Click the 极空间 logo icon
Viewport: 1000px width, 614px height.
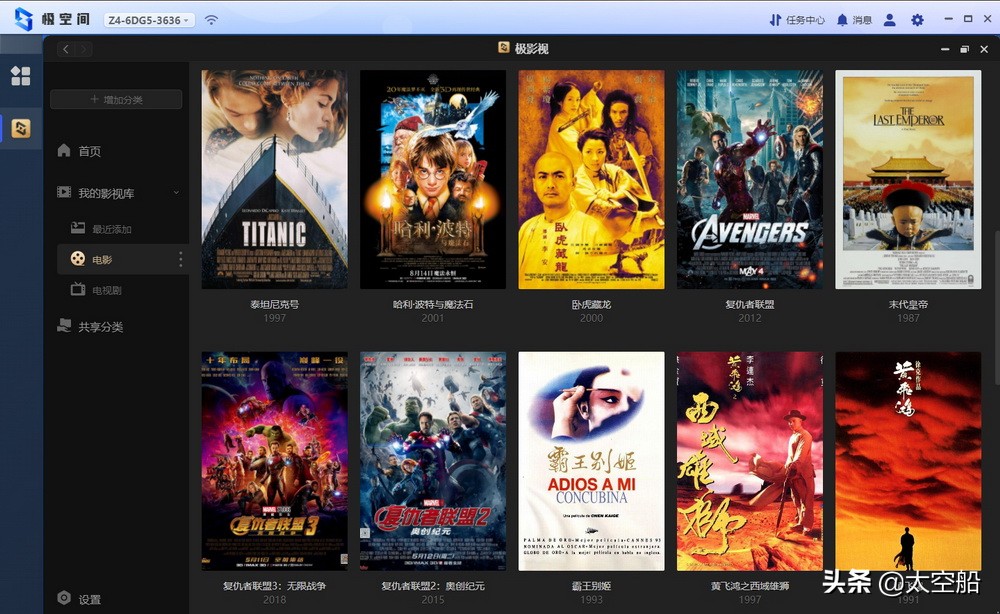click(24, 19)
